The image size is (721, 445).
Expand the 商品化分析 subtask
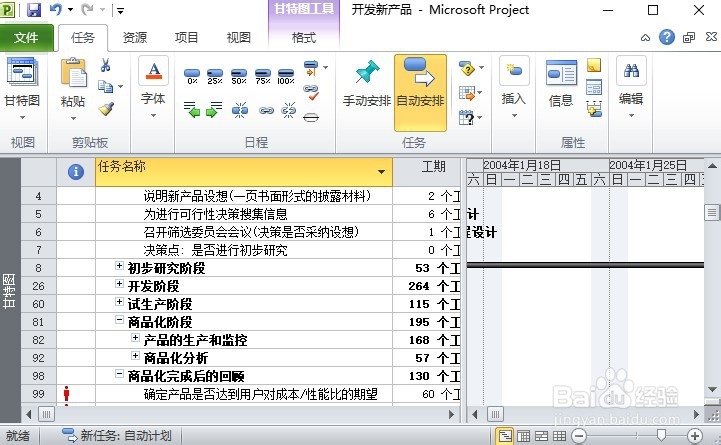coord(135,355)
